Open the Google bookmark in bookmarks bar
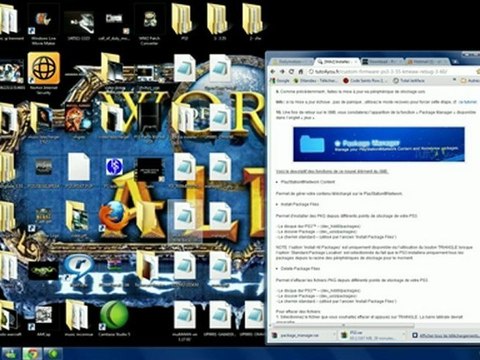480x360 pixels. [x=279, y=81]
